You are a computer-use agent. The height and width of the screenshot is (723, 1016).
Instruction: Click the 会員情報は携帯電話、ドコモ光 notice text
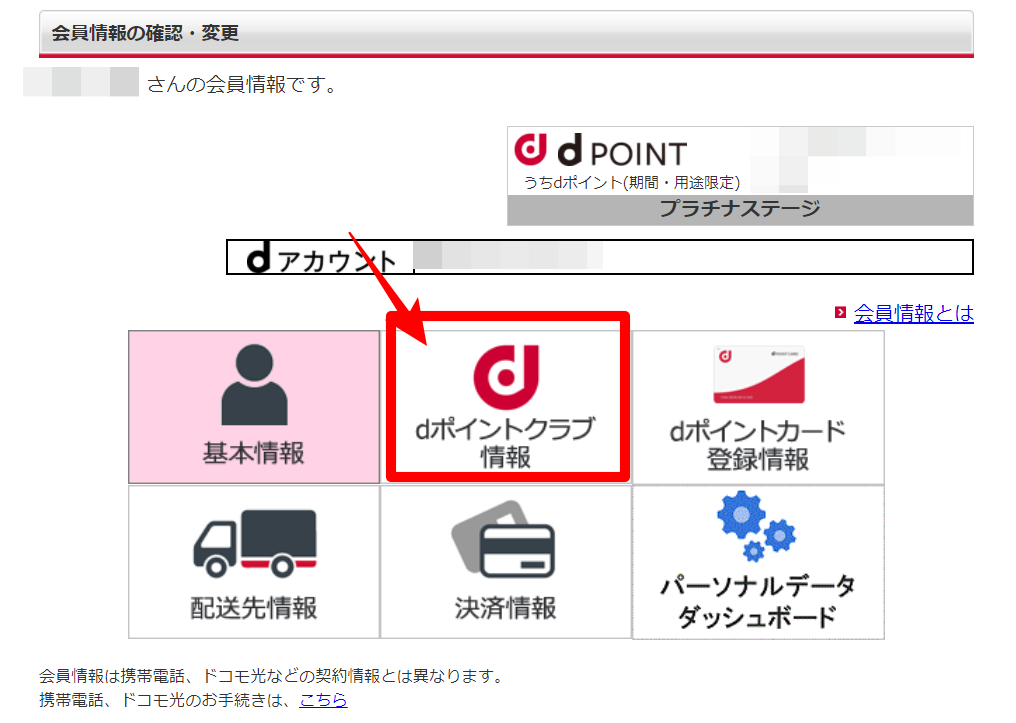273,676
